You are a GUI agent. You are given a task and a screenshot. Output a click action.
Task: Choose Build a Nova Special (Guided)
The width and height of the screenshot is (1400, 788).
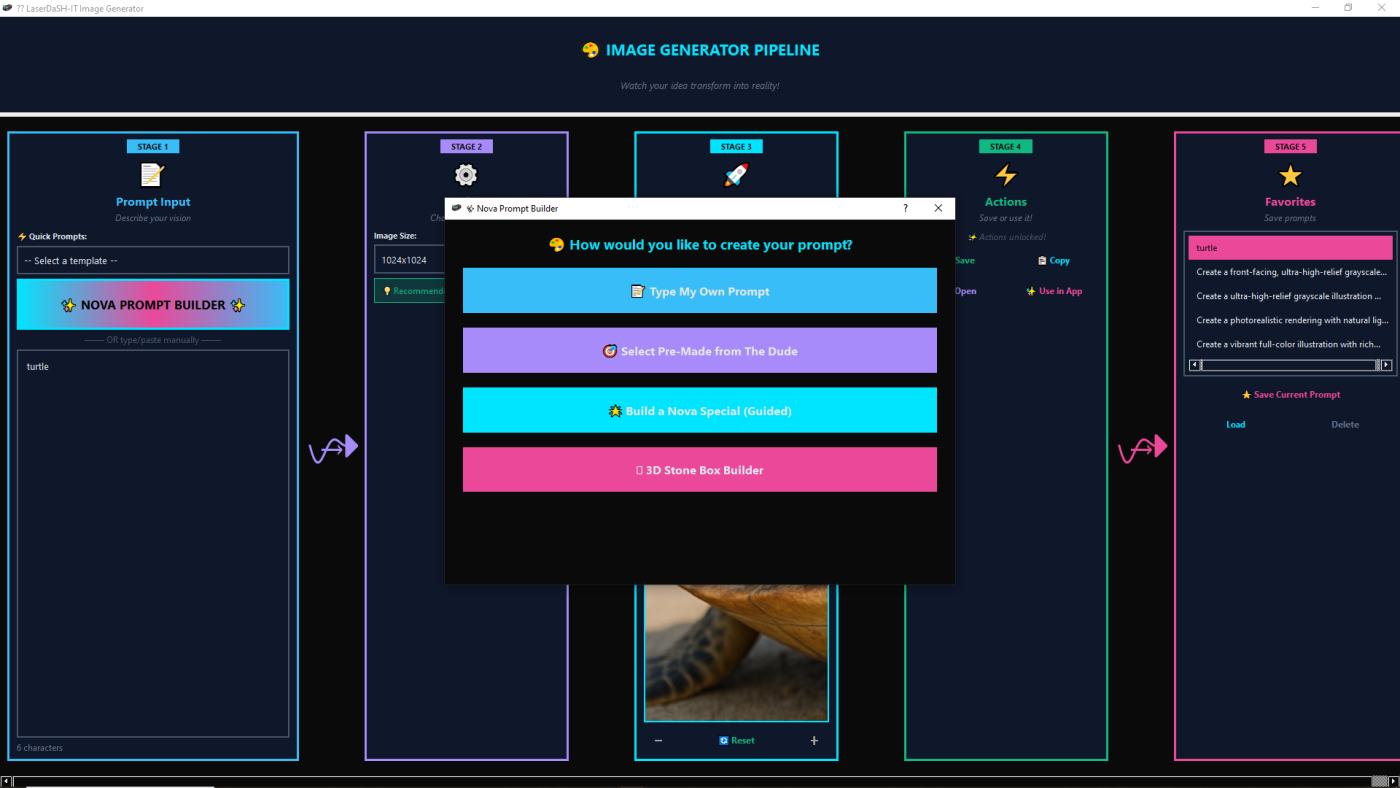[700, 410]
